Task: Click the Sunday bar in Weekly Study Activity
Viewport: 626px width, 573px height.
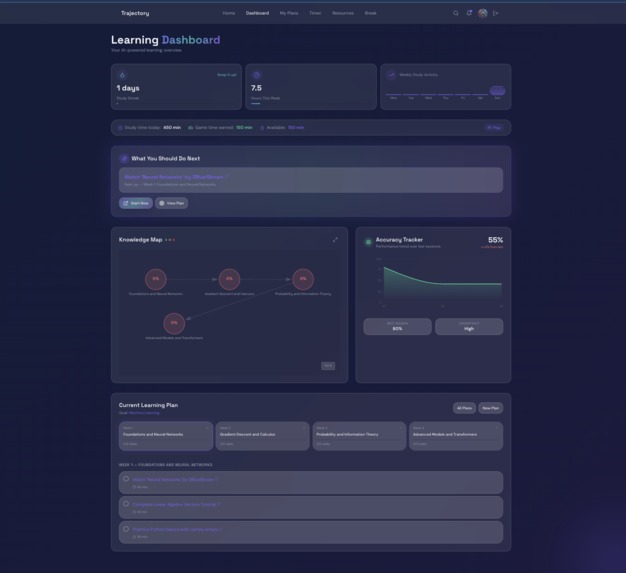Action: tap(497, 91)
